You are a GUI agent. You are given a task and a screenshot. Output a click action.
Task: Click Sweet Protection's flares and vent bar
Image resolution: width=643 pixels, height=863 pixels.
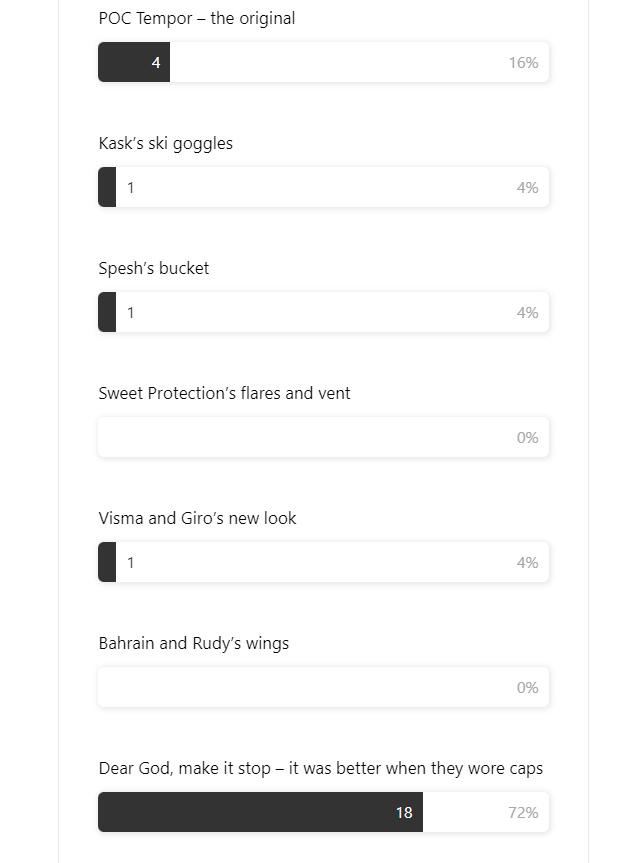coord(324,437)
